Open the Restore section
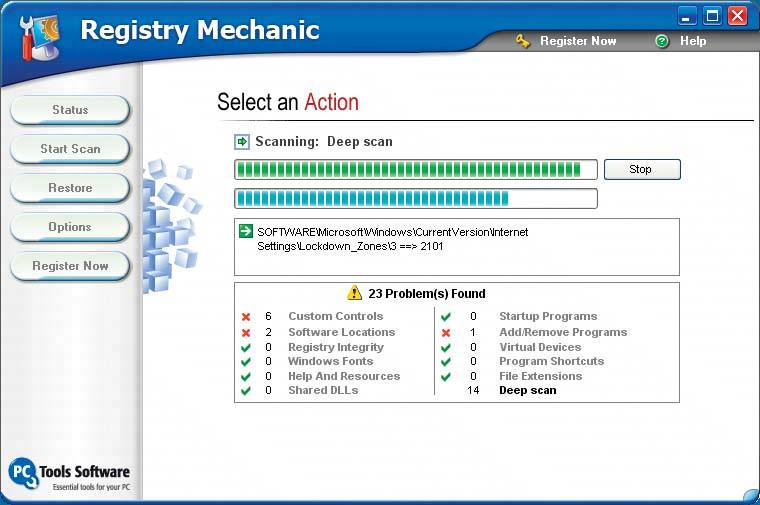 click(x=70, y=188)
